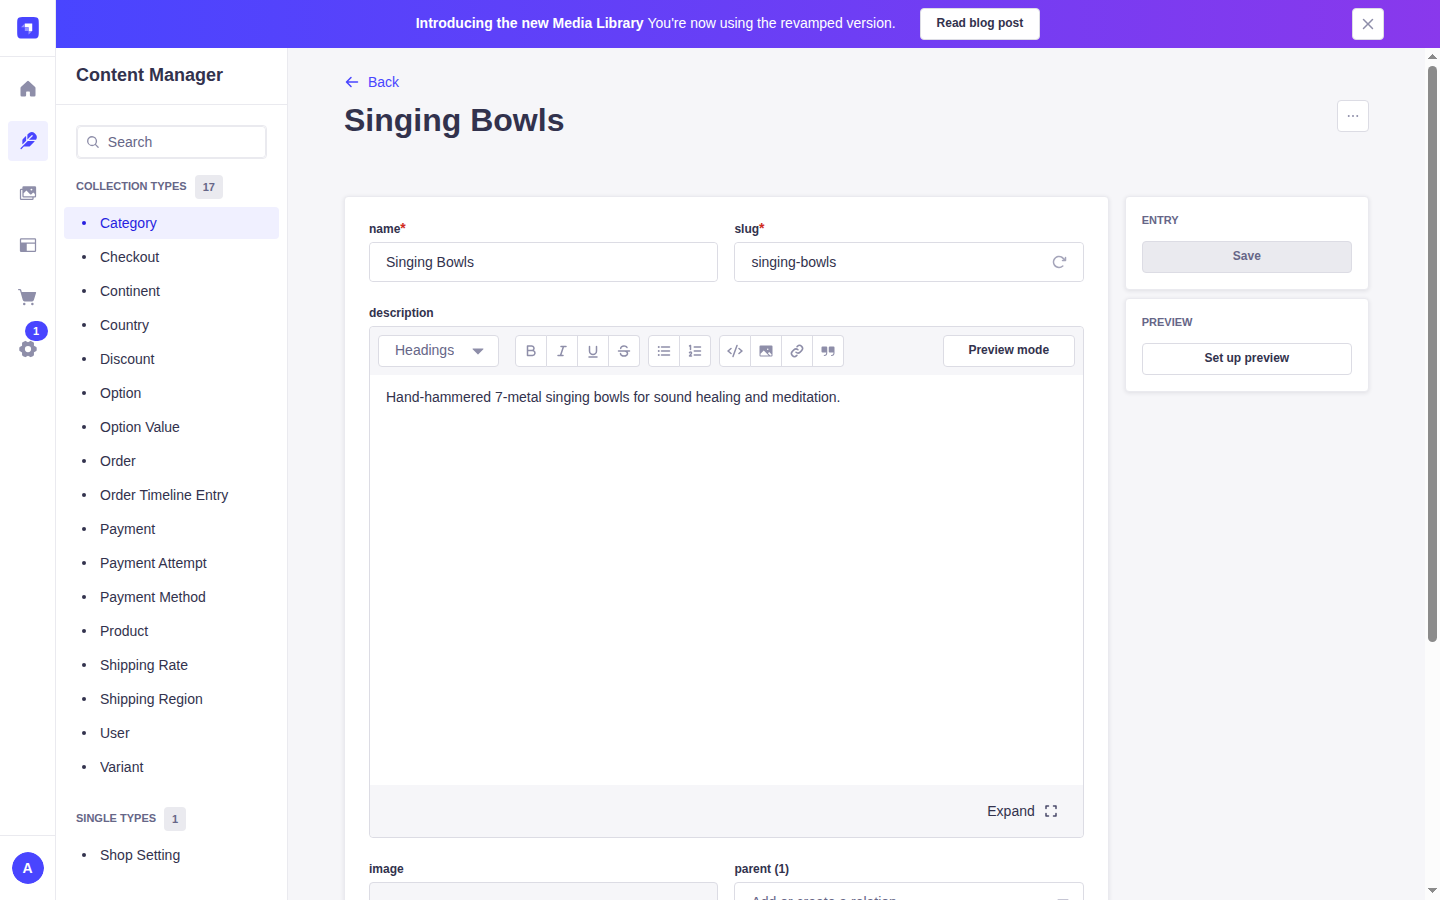
Task: Toggle underline formatting in editor
Action: pos(593,351)
